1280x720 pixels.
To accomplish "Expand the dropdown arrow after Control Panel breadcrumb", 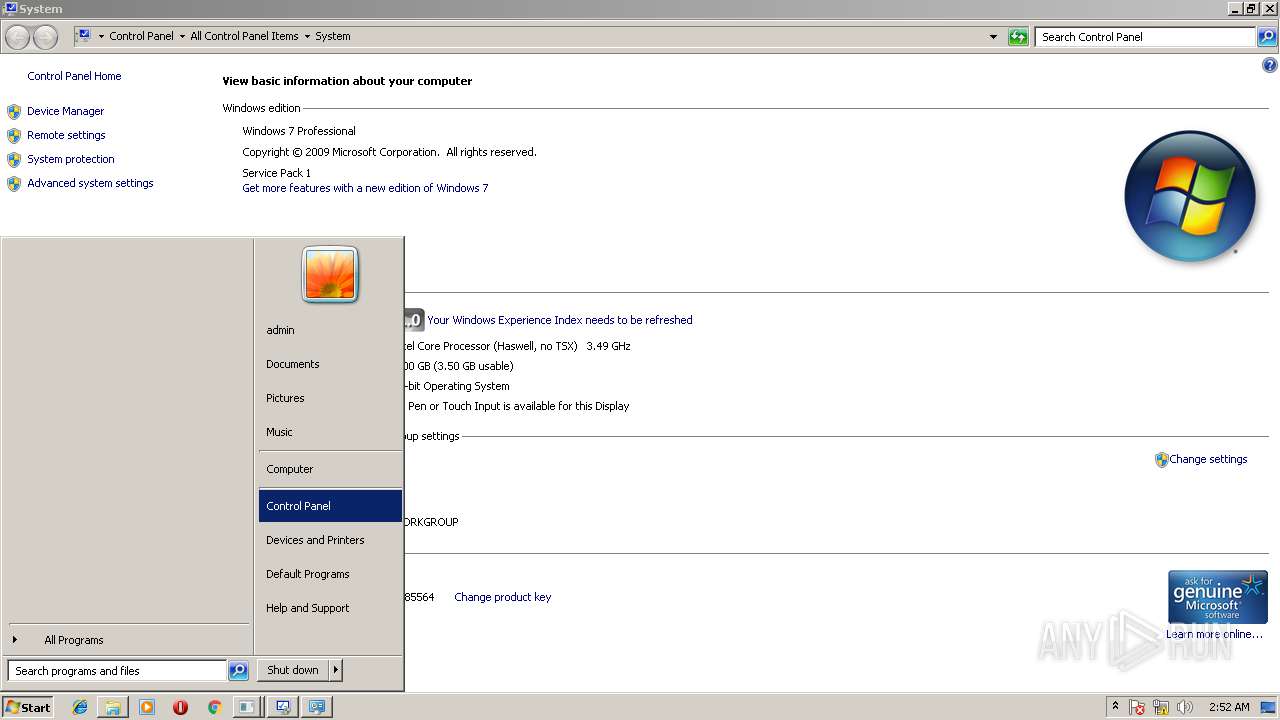I will [182, 36].
